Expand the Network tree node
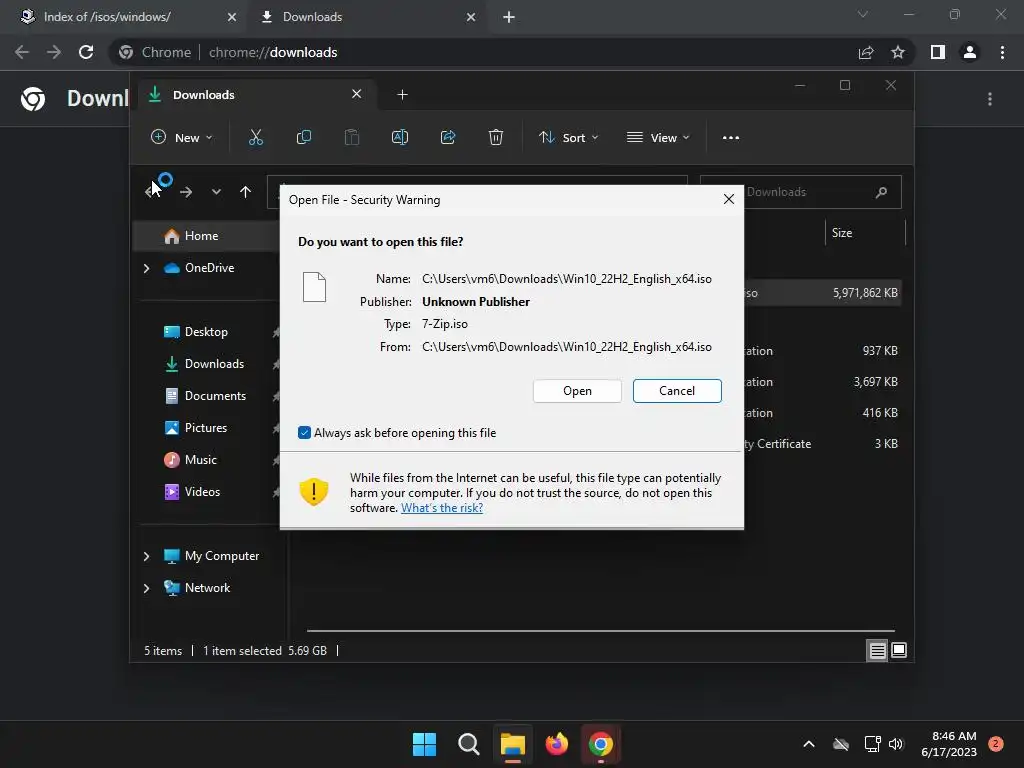The height and width of the screenshot is (768, 1024). [x=146, y=588]
